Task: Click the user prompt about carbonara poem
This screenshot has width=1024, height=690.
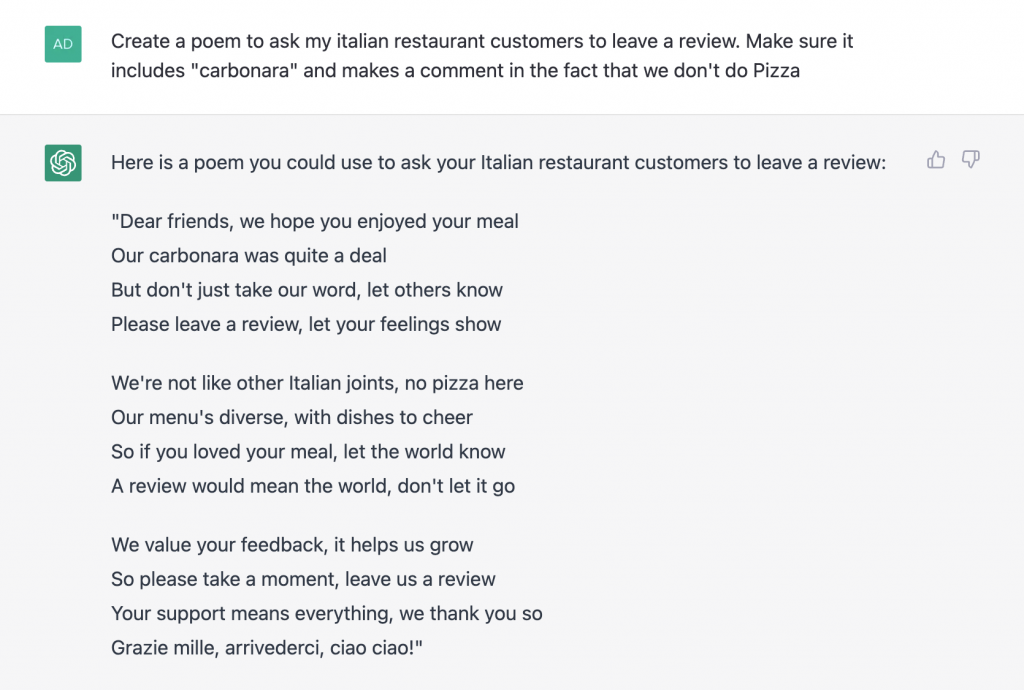Action: (x=482, y=55)
